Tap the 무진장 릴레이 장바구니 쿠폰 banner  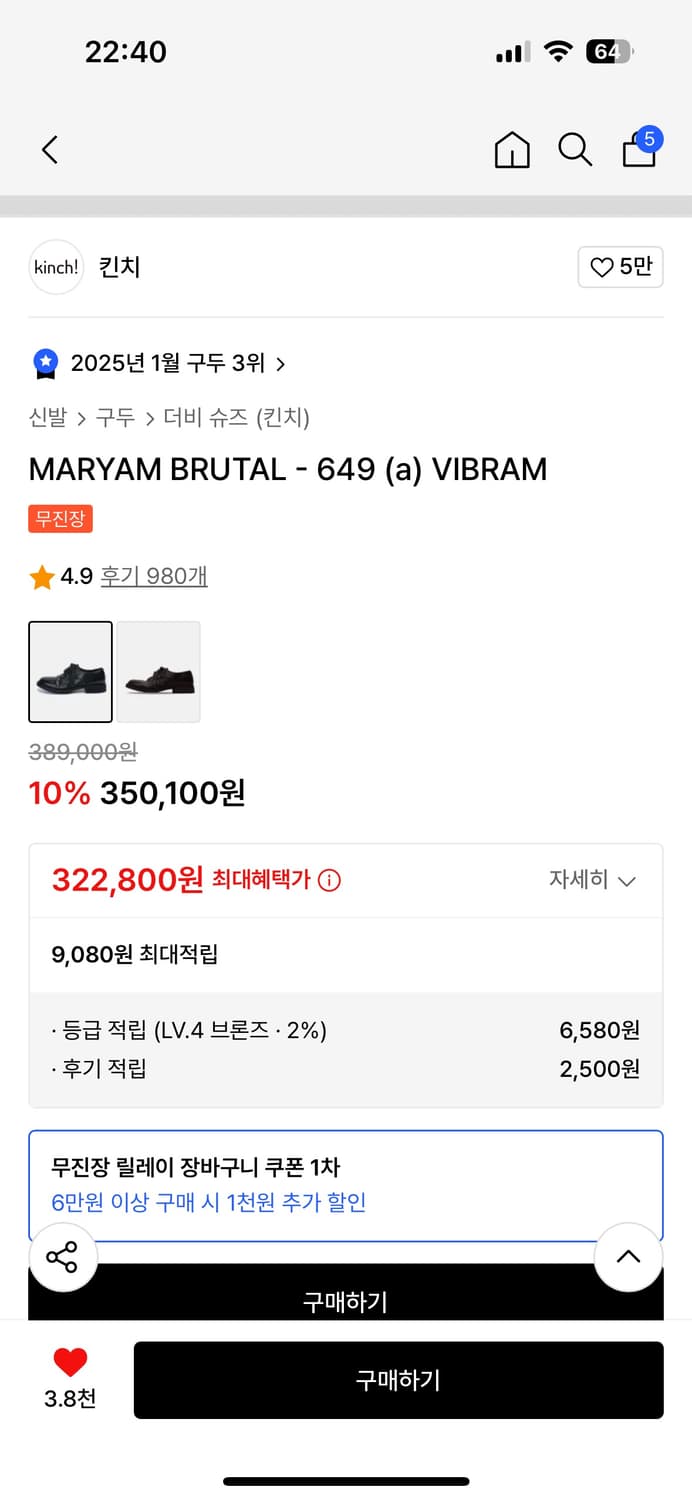345,1184
